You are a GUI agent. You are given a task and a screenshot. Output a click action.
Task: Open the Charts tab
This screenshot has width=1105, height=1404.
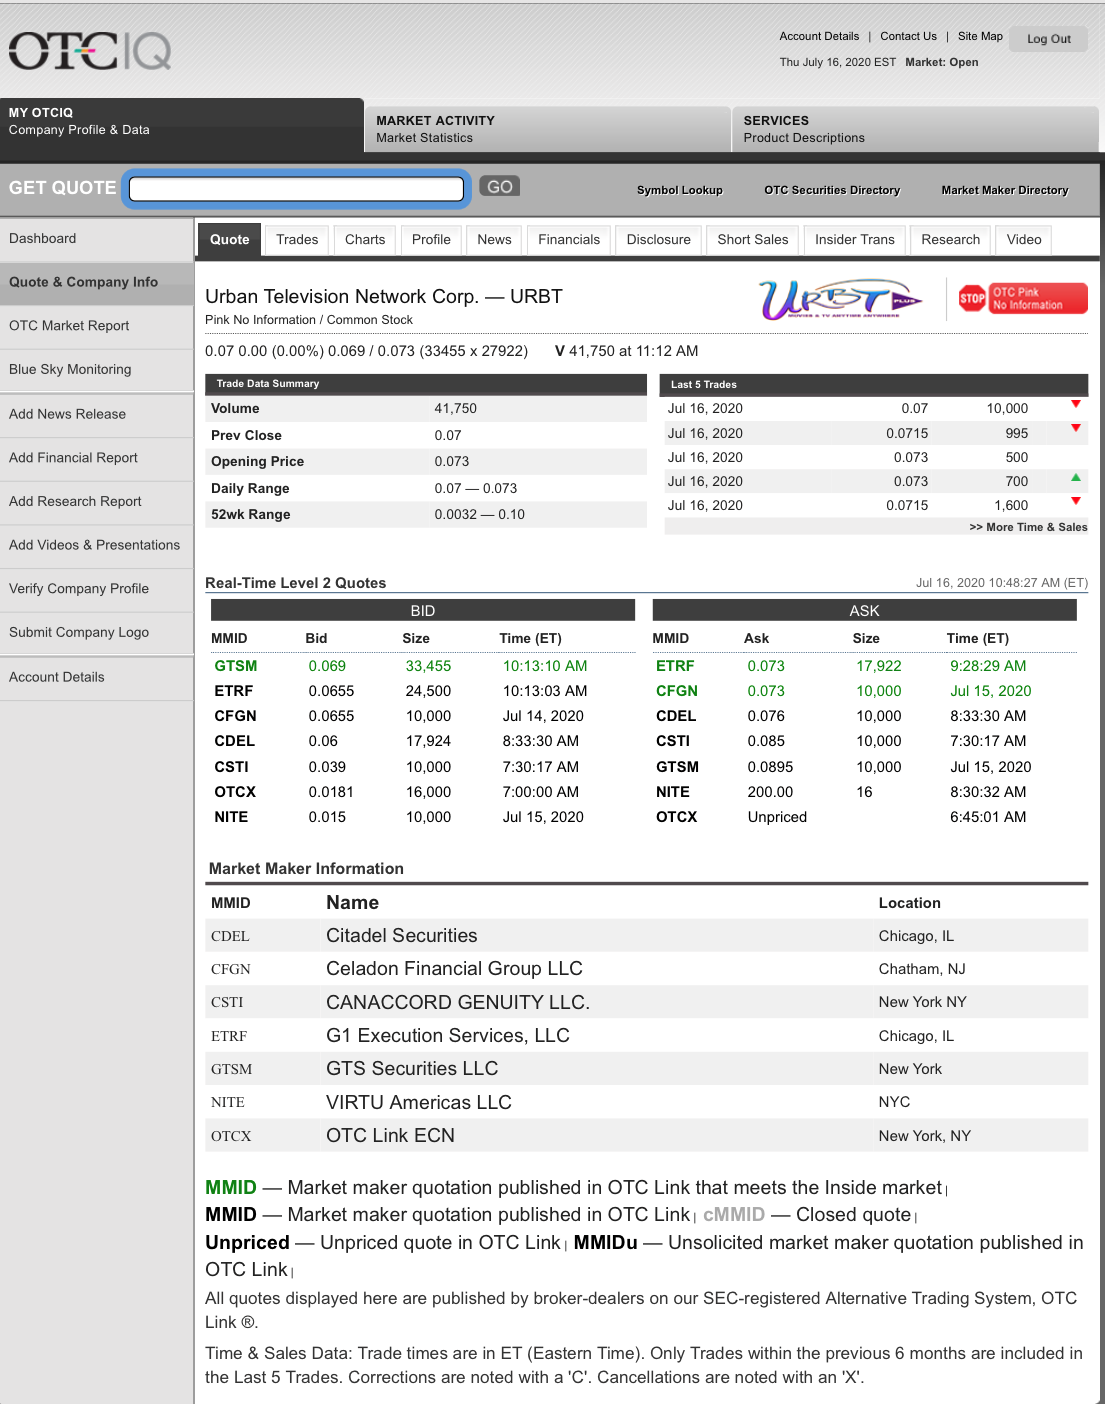pyautogui.click(x=365, y=240)
